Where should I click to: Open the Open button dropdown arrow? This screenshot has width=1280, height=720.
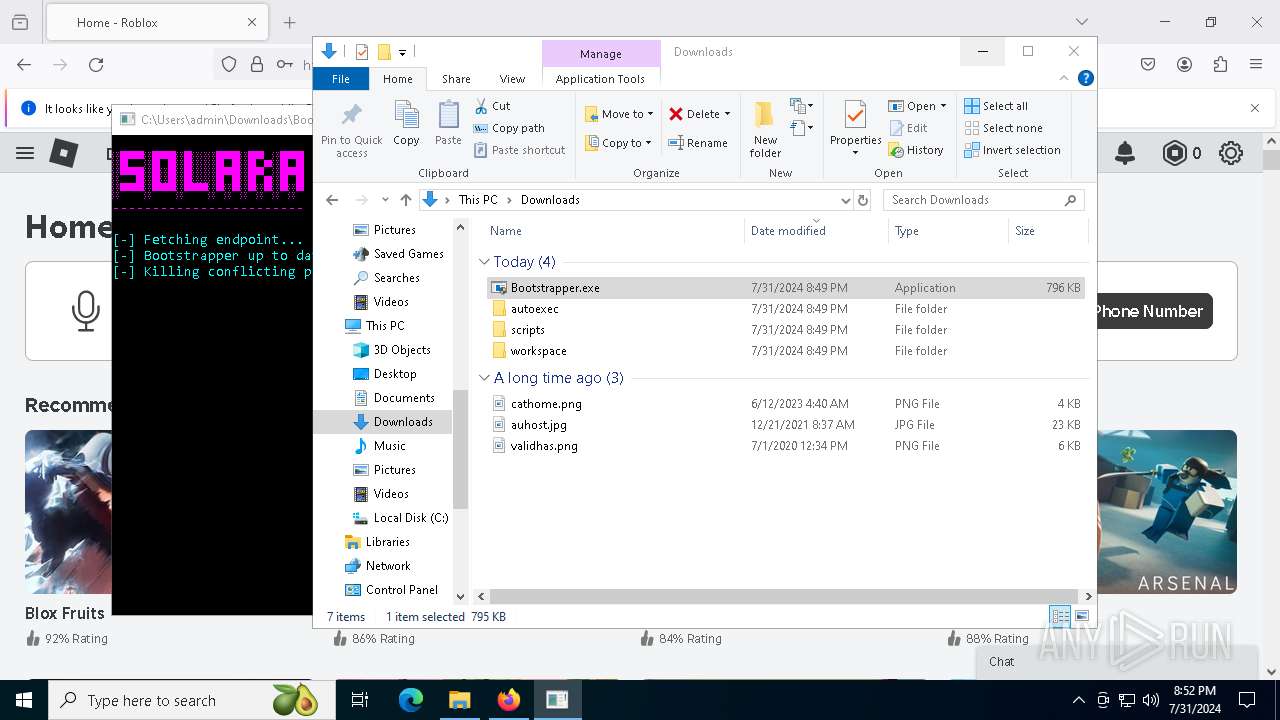tap(943, 106)
